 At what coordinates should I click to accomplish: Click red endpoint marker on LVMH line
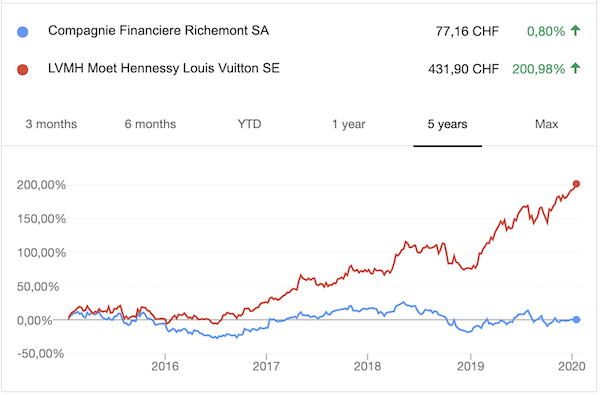coord(576,184)
